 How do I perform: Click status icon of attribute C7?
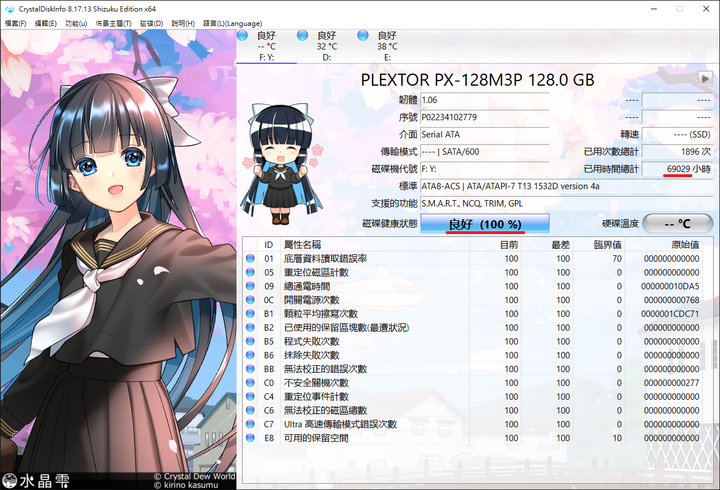tap(250, 424)
